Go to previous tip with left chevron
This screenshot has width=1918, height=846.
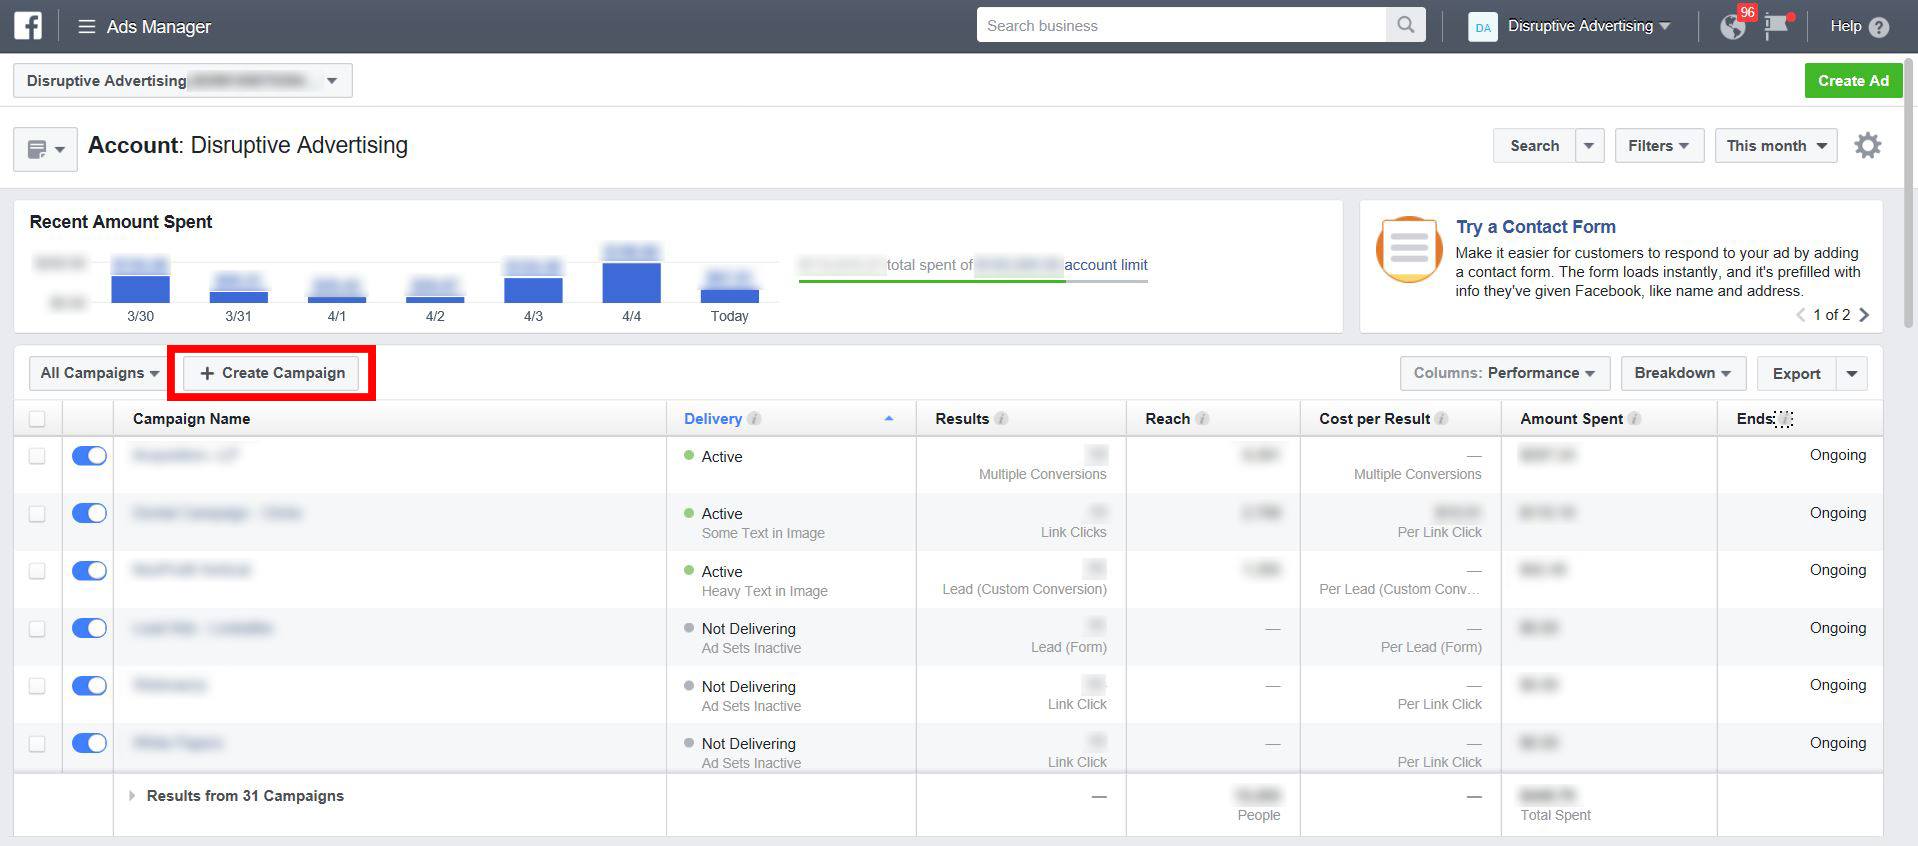pyautogui.click(x=1801, y=315)
